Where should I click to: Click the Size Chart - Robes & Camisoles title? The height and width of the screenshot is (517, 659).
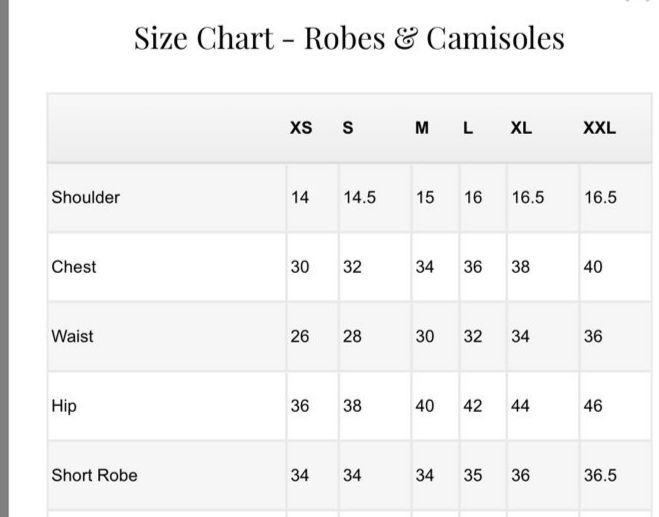[349, 39]
